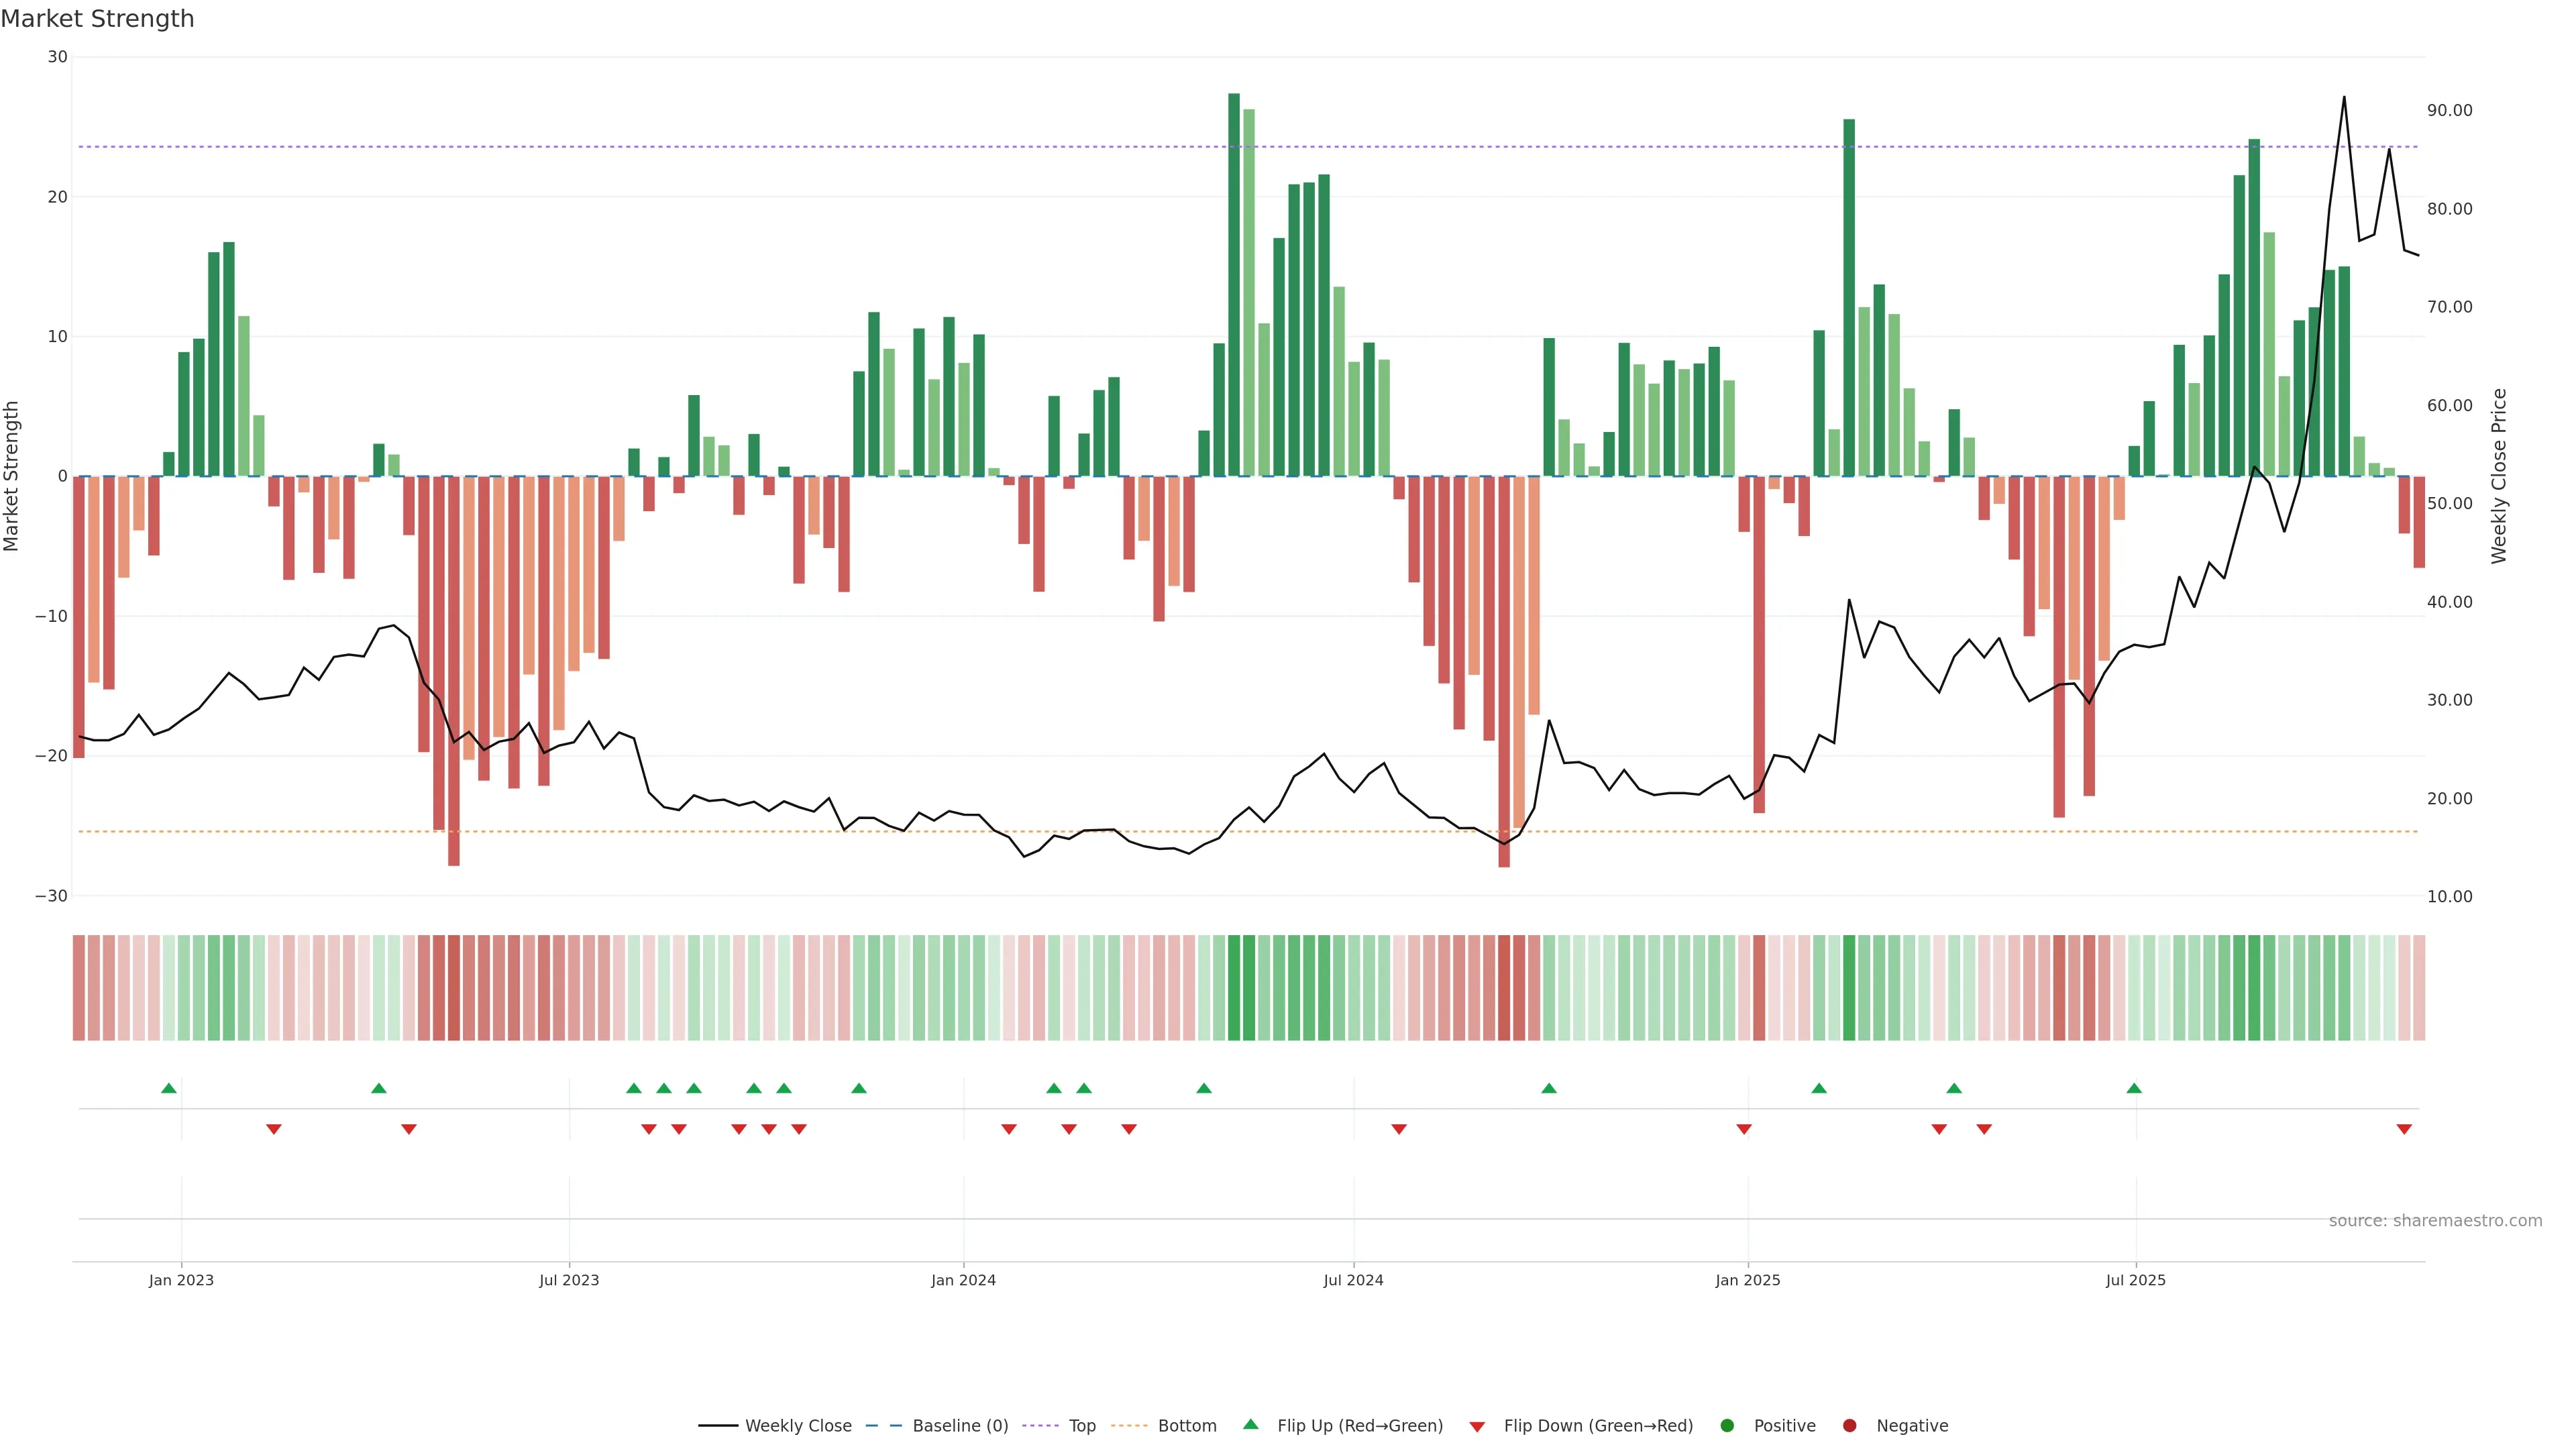The image size is (2576, 1449).
Task: Click the green Positive legend dot
Action: click(1727, 1425)
